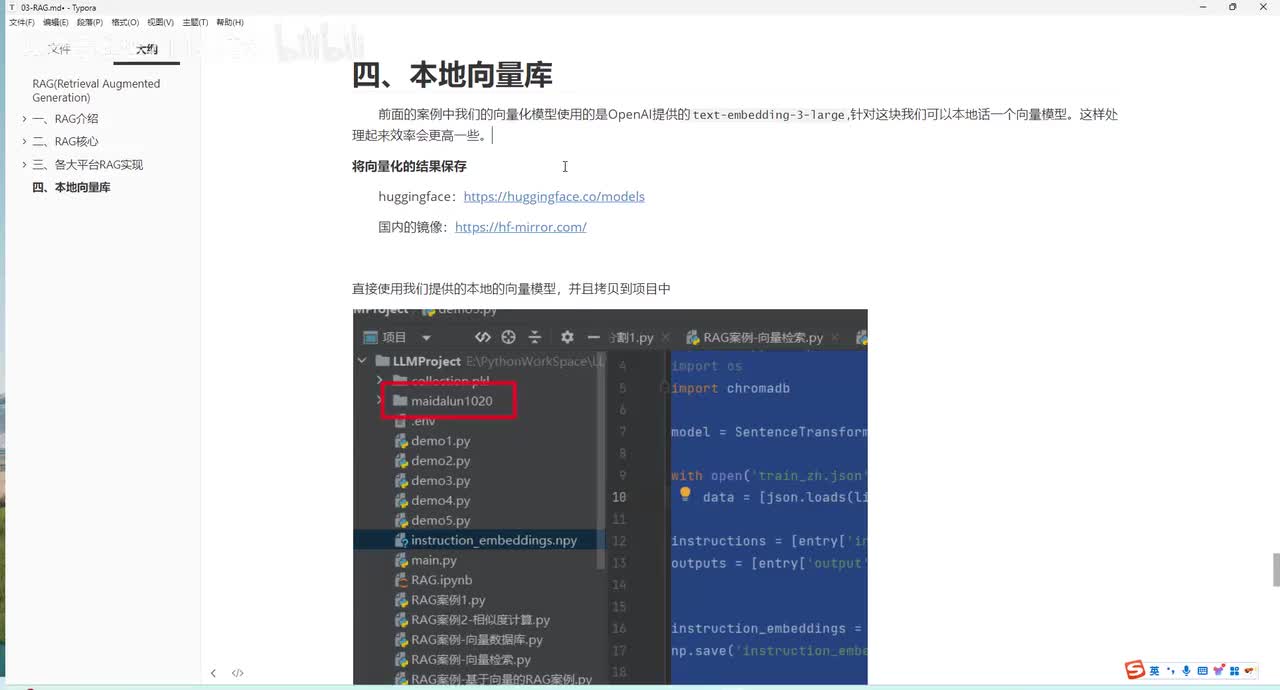Open the 主题(T) menu
The image size is (1280, 690).
(x=195, y=22)
